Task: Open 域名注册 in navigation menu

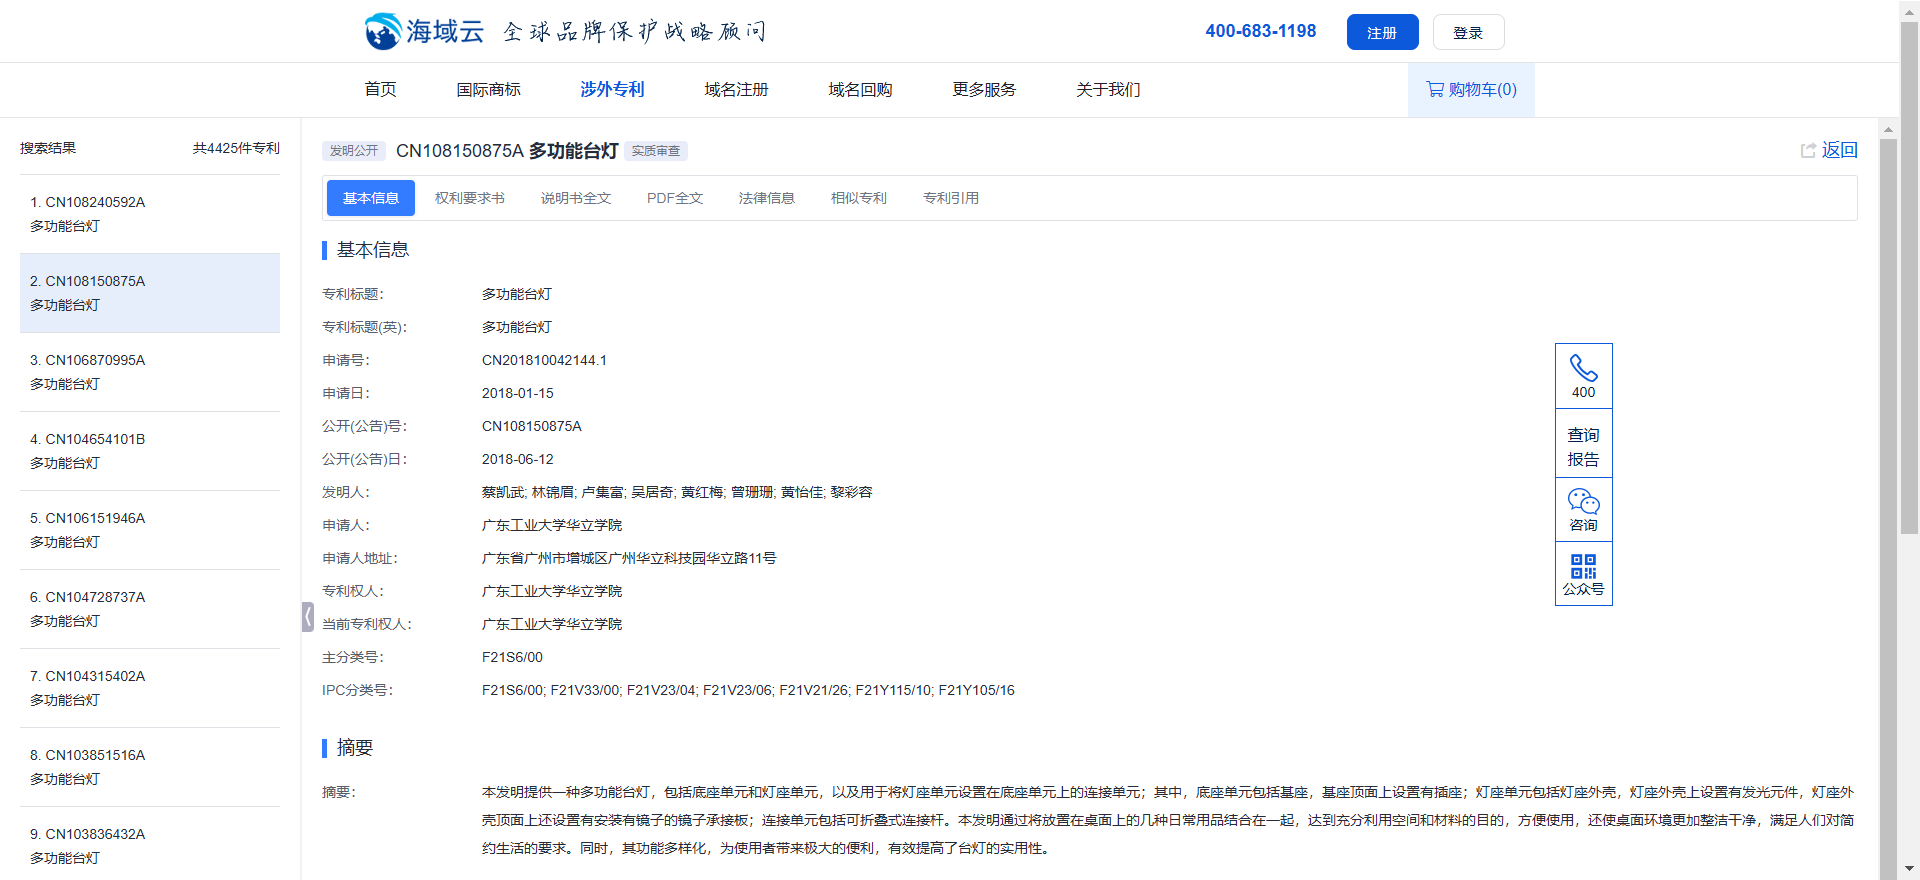Action: click(x=736, y=90)
